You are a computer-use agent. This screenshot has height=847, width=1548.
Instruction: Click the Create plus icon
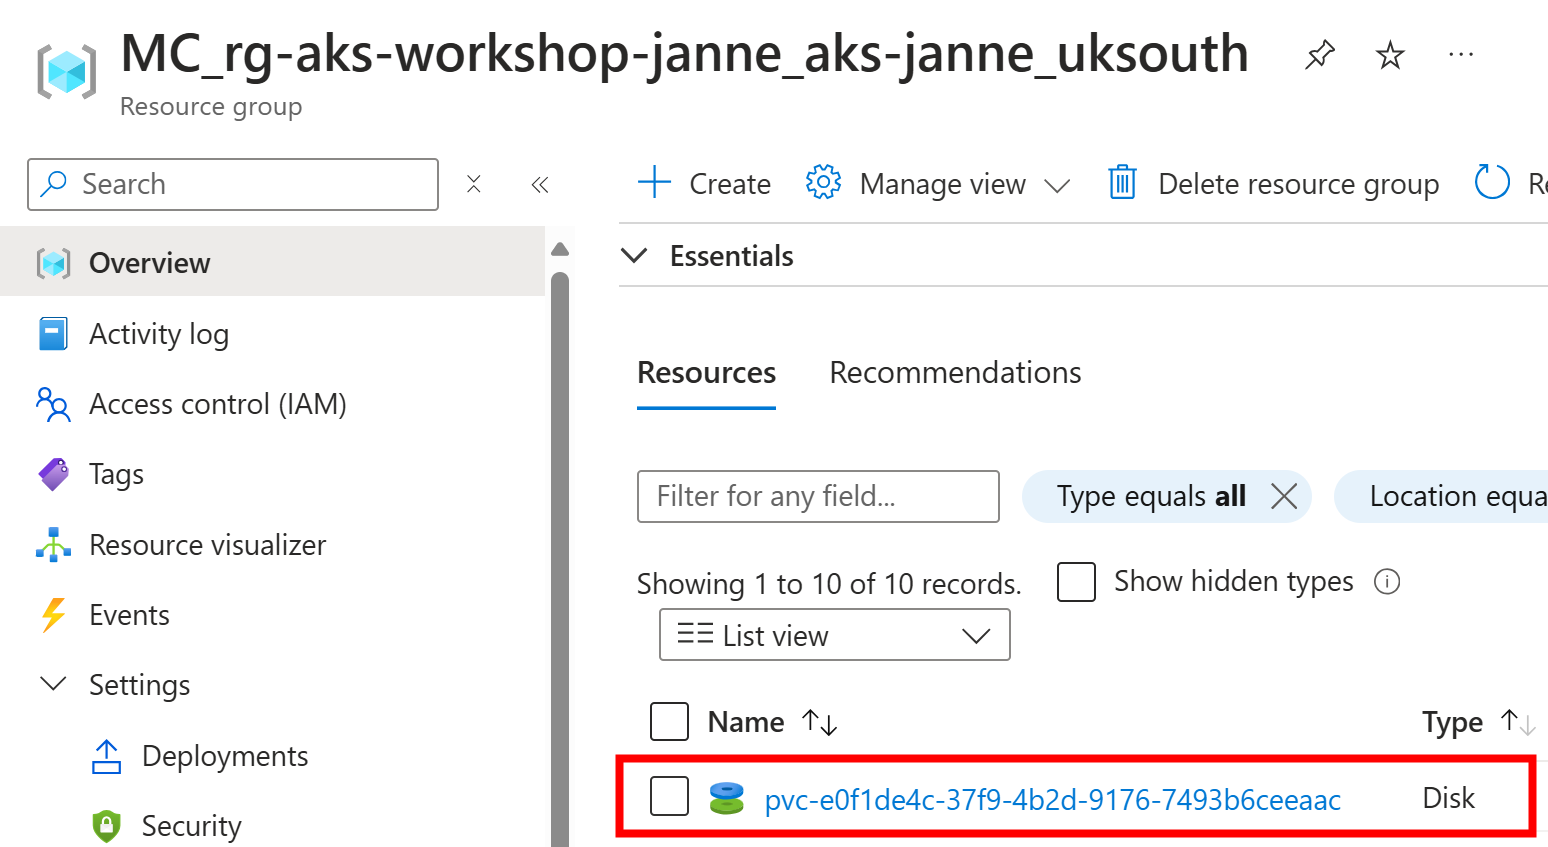654,183
